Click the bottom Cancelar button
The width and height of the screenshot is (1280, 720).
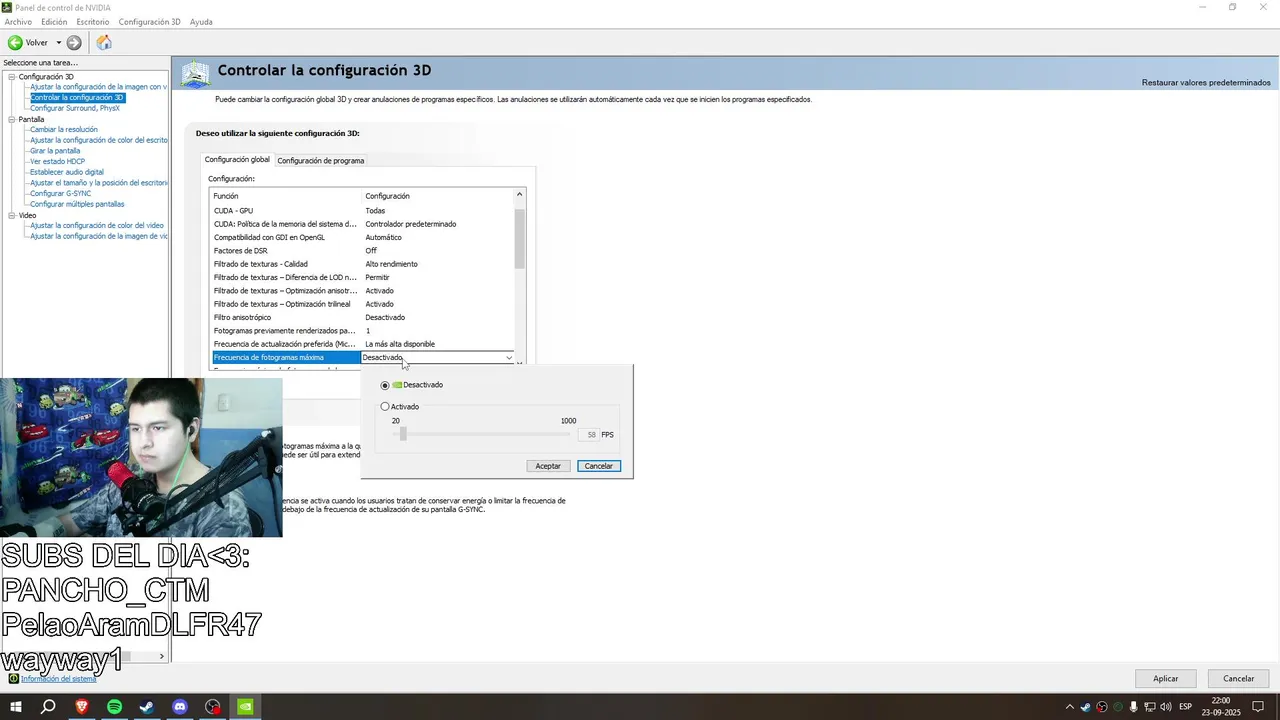(x=1238, y=678)
